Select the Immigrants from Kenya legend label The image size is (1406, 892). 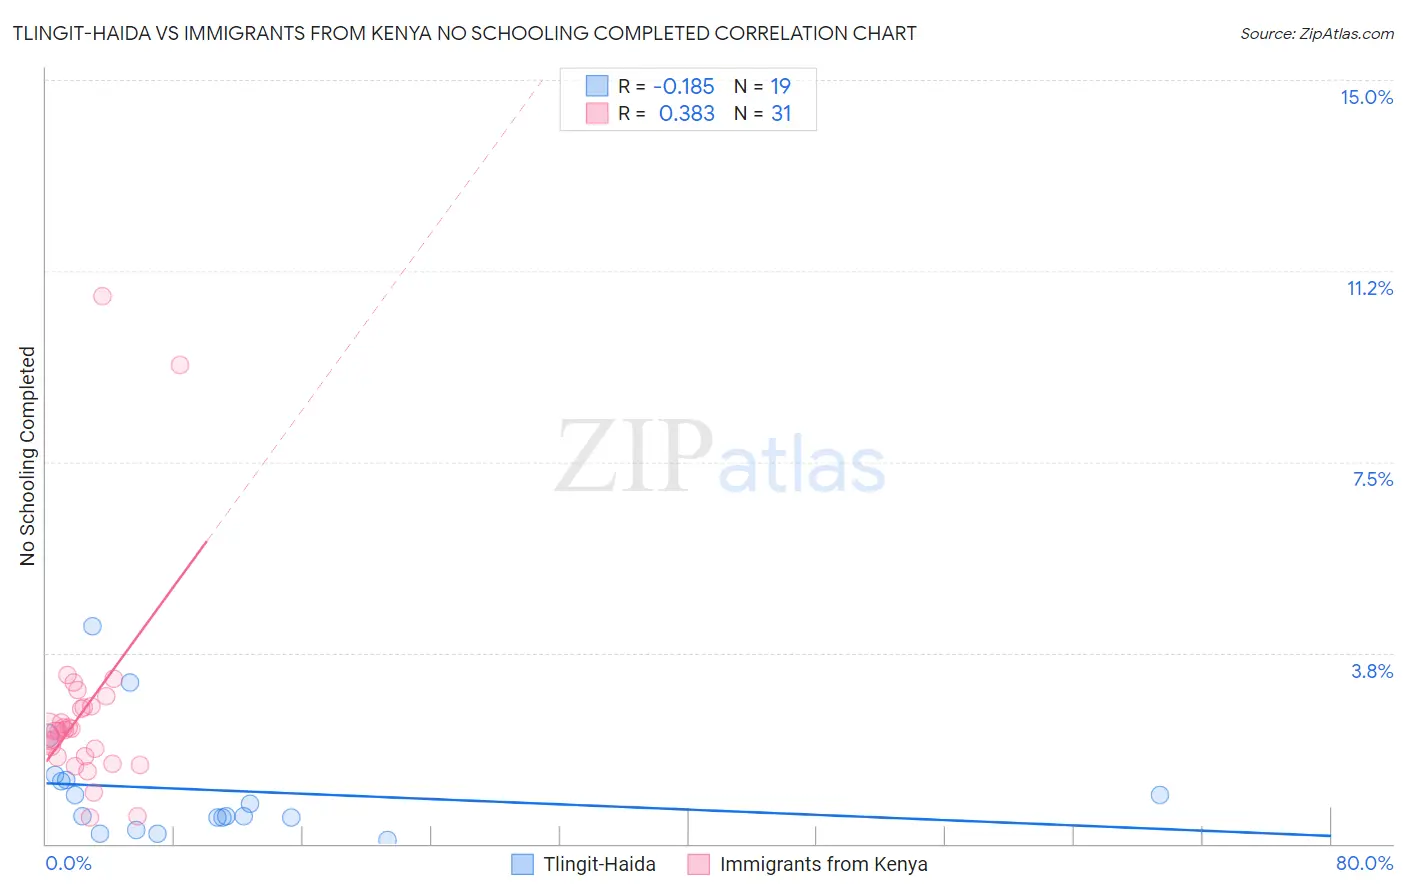[x=824, y=864]
